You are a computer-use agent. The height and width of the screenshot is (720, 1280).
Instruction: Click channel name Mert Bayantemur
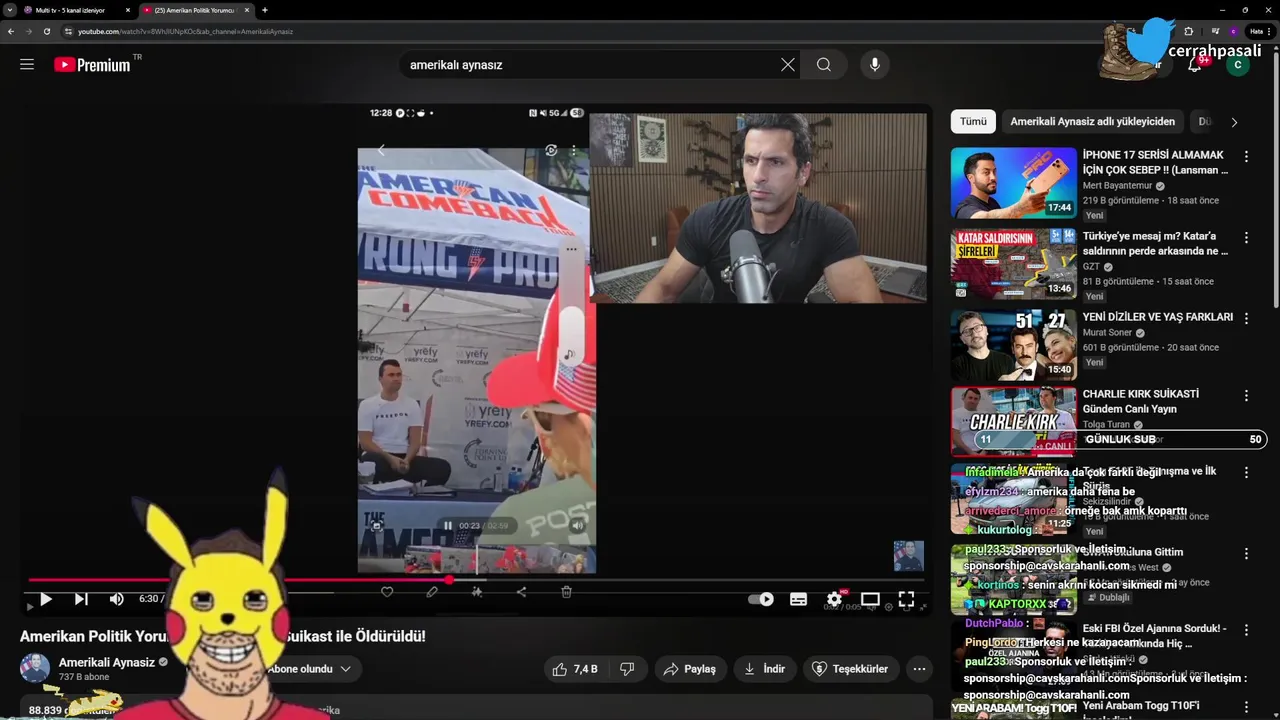[x=1118, y=186]
